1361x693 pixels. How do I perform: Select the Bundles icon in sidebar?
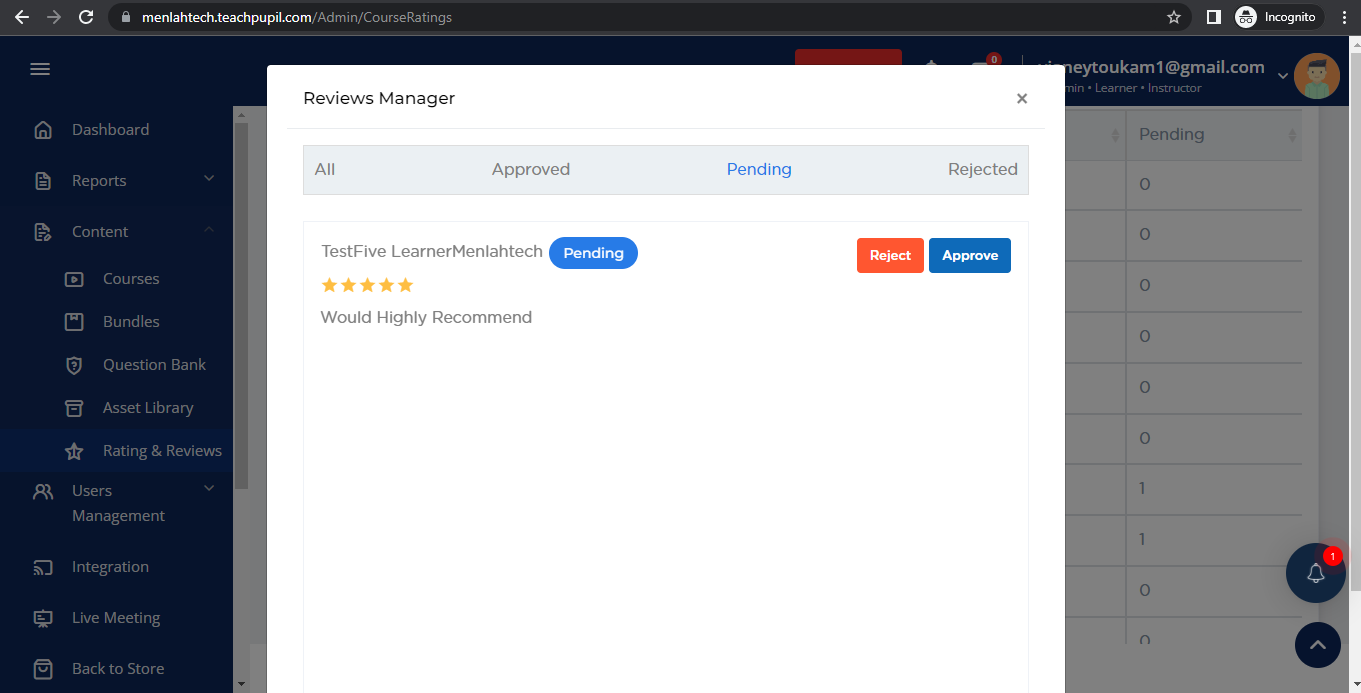(x=74, y=322)
